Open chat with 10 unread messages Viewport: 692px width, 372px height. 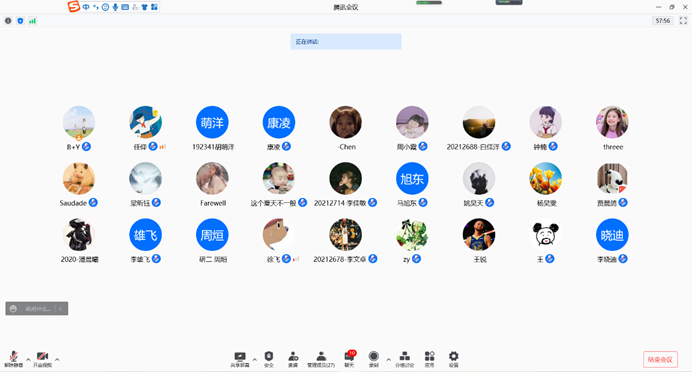(x=350, y=359)
